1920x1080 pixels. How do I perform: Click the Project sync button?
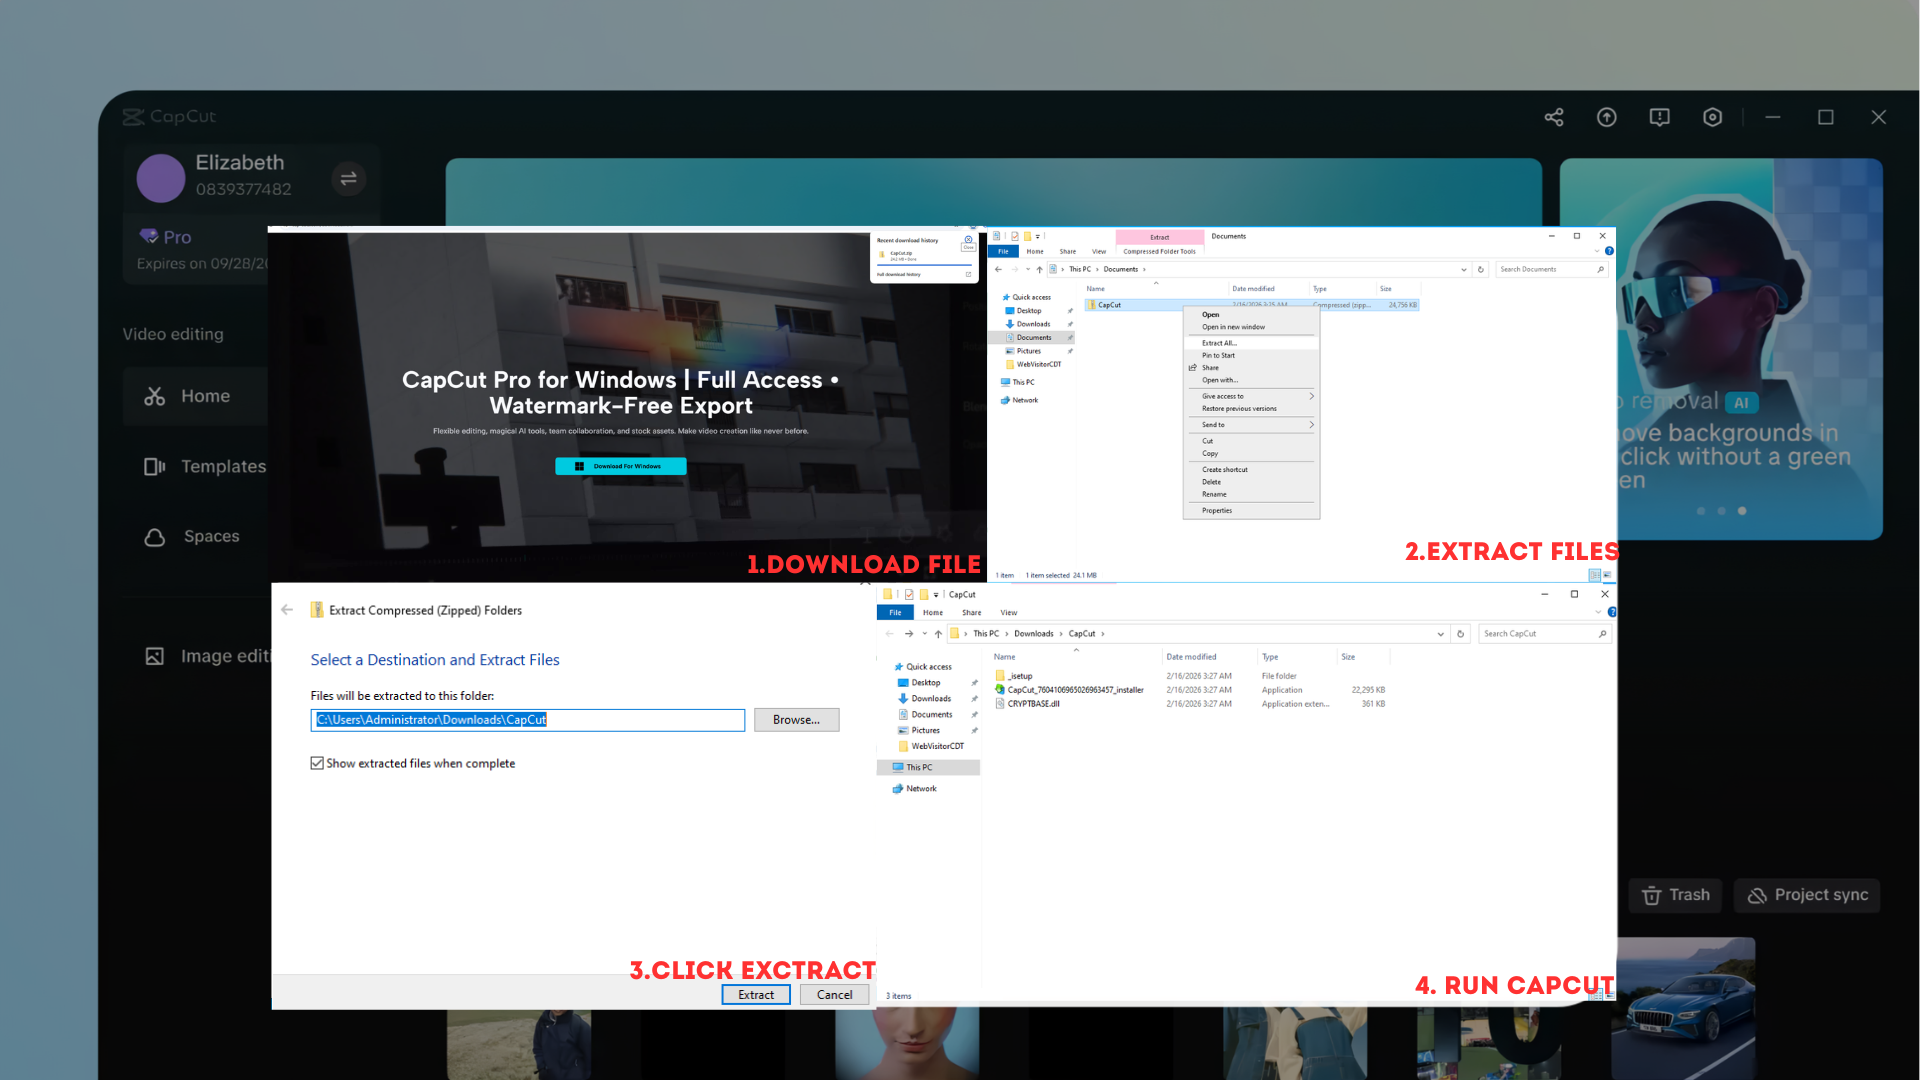(x=1807, y=895)
